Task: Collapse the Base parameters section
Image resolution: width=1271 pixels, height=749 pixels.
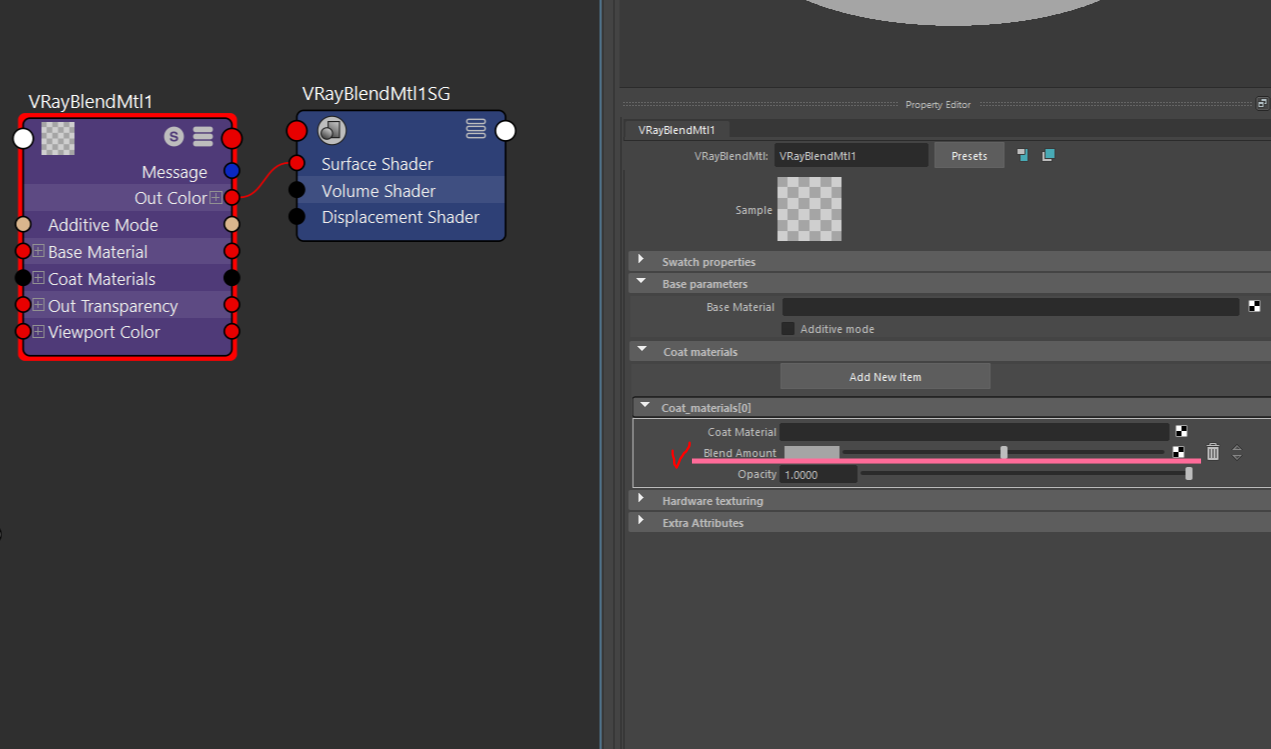Action: pyautogui.click(x=641, y=282)
